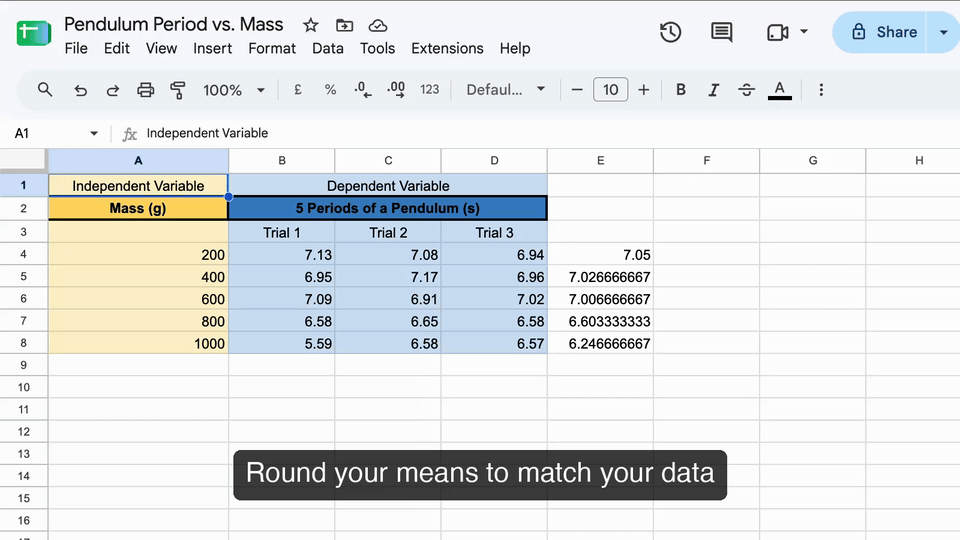Select the 5 Periods of a Pendulum cell
This screenshot has width=960, height=540.
[388, 208]
